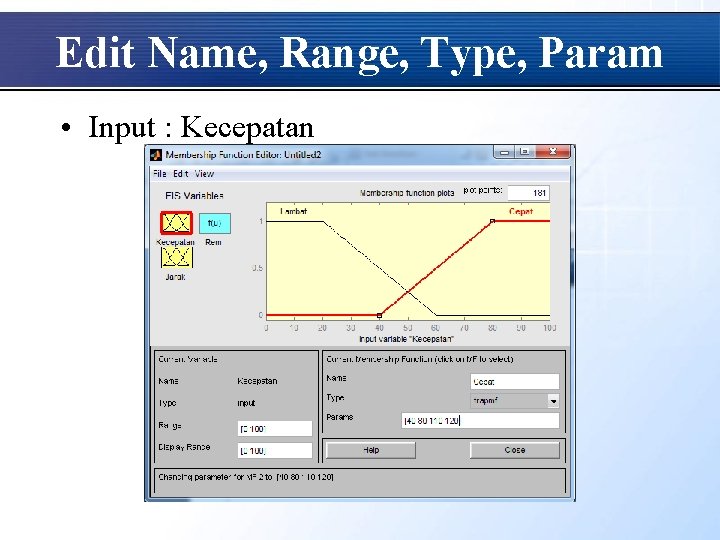
Task: Click the 'FIS Variables' heading
Action: (194, 196)
